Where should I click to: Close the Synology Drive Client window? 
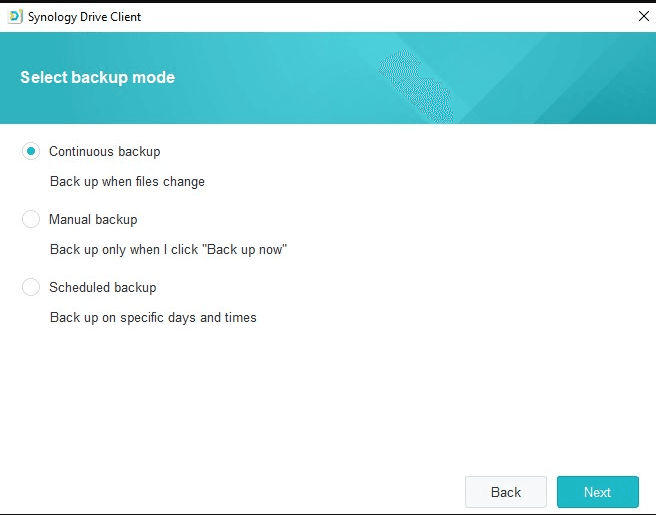pyautogui.click(x=643, y=16)
